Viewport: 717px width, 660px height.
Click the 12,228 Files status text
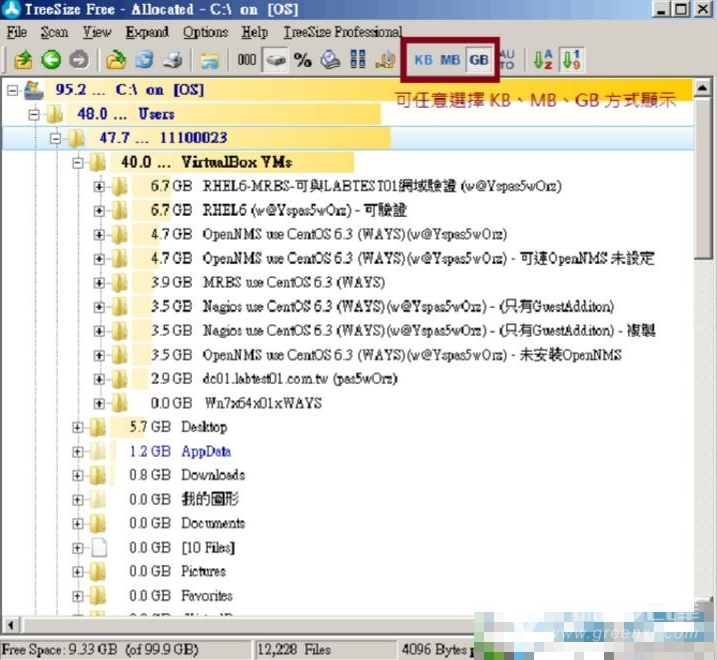pyautogui.click(x=294, y=649)
